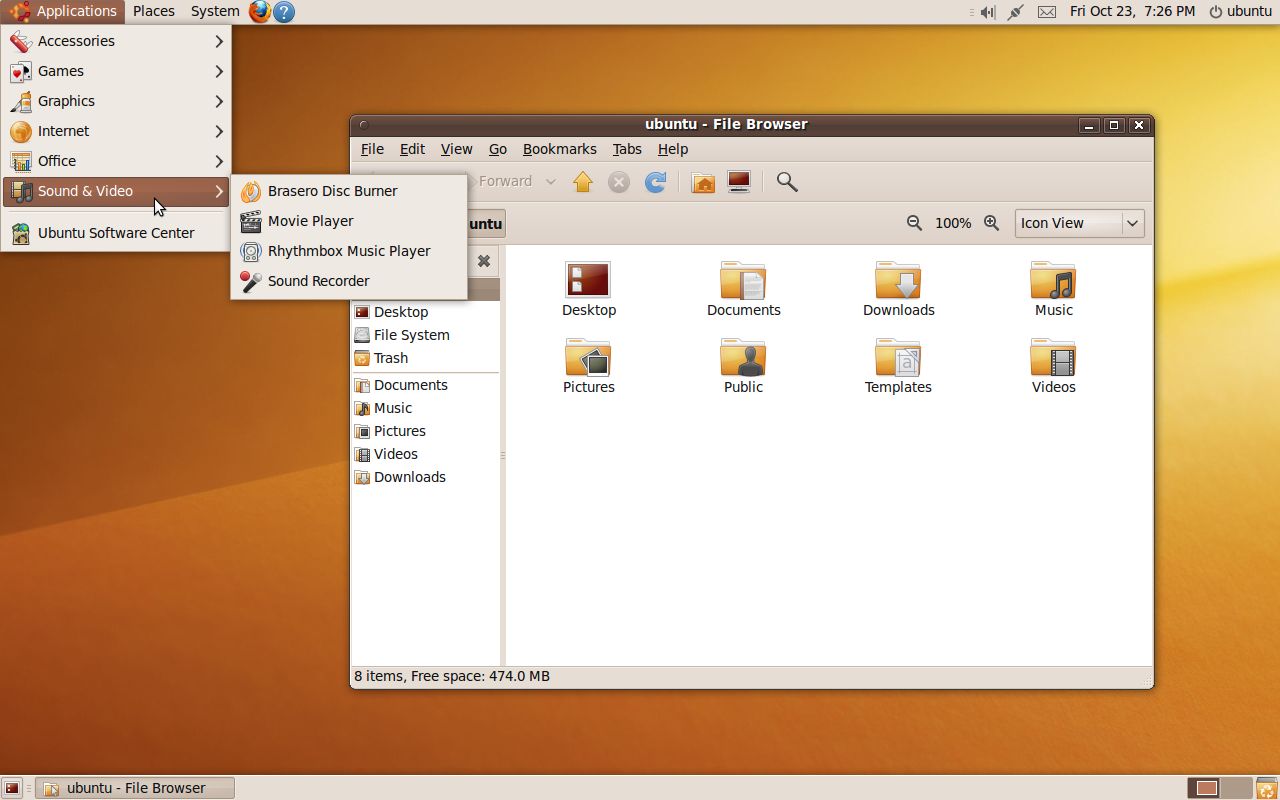
Task: Open the Forward history chevron
Action: coord(550,182)
